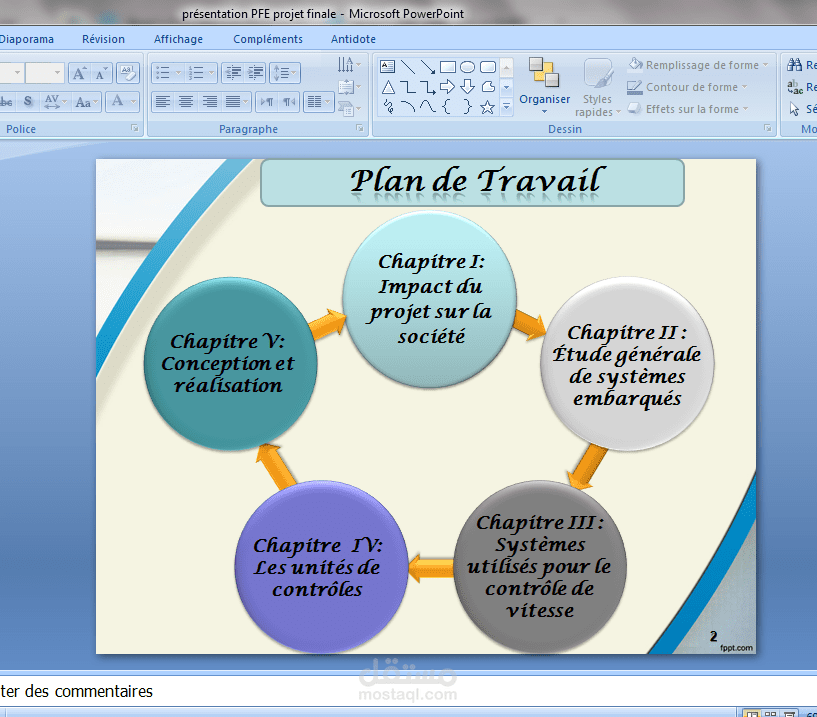Select the left brace shape

pyautogui.click(x=447, y=107)
